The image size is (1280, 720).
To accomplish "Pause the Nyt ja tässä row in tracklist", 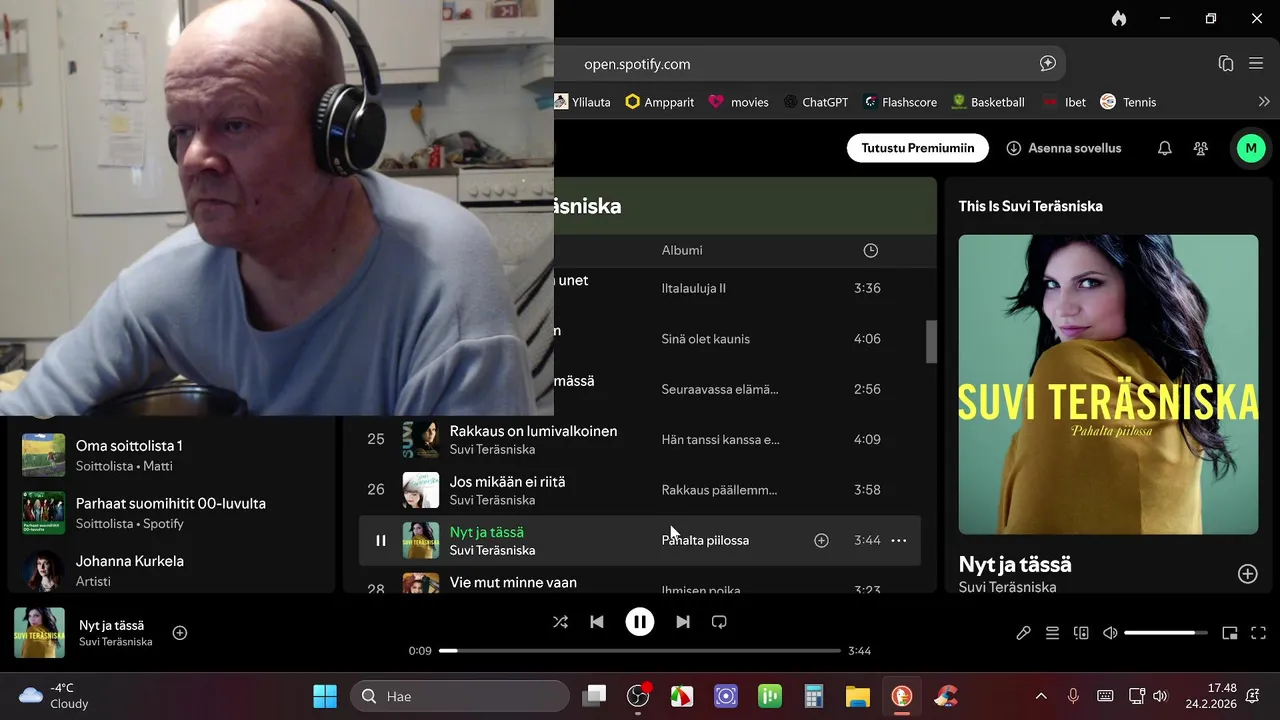I will click(380, 541).
